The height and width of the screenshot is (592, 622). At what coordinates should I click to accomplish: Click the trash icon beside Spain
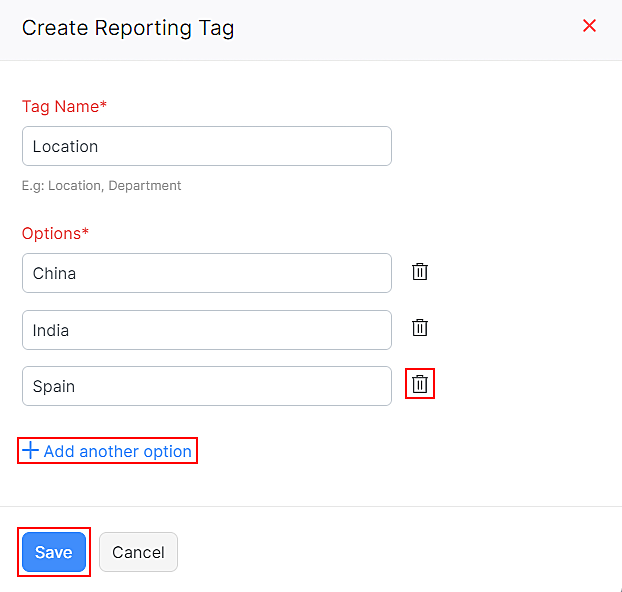pos(420,384)
